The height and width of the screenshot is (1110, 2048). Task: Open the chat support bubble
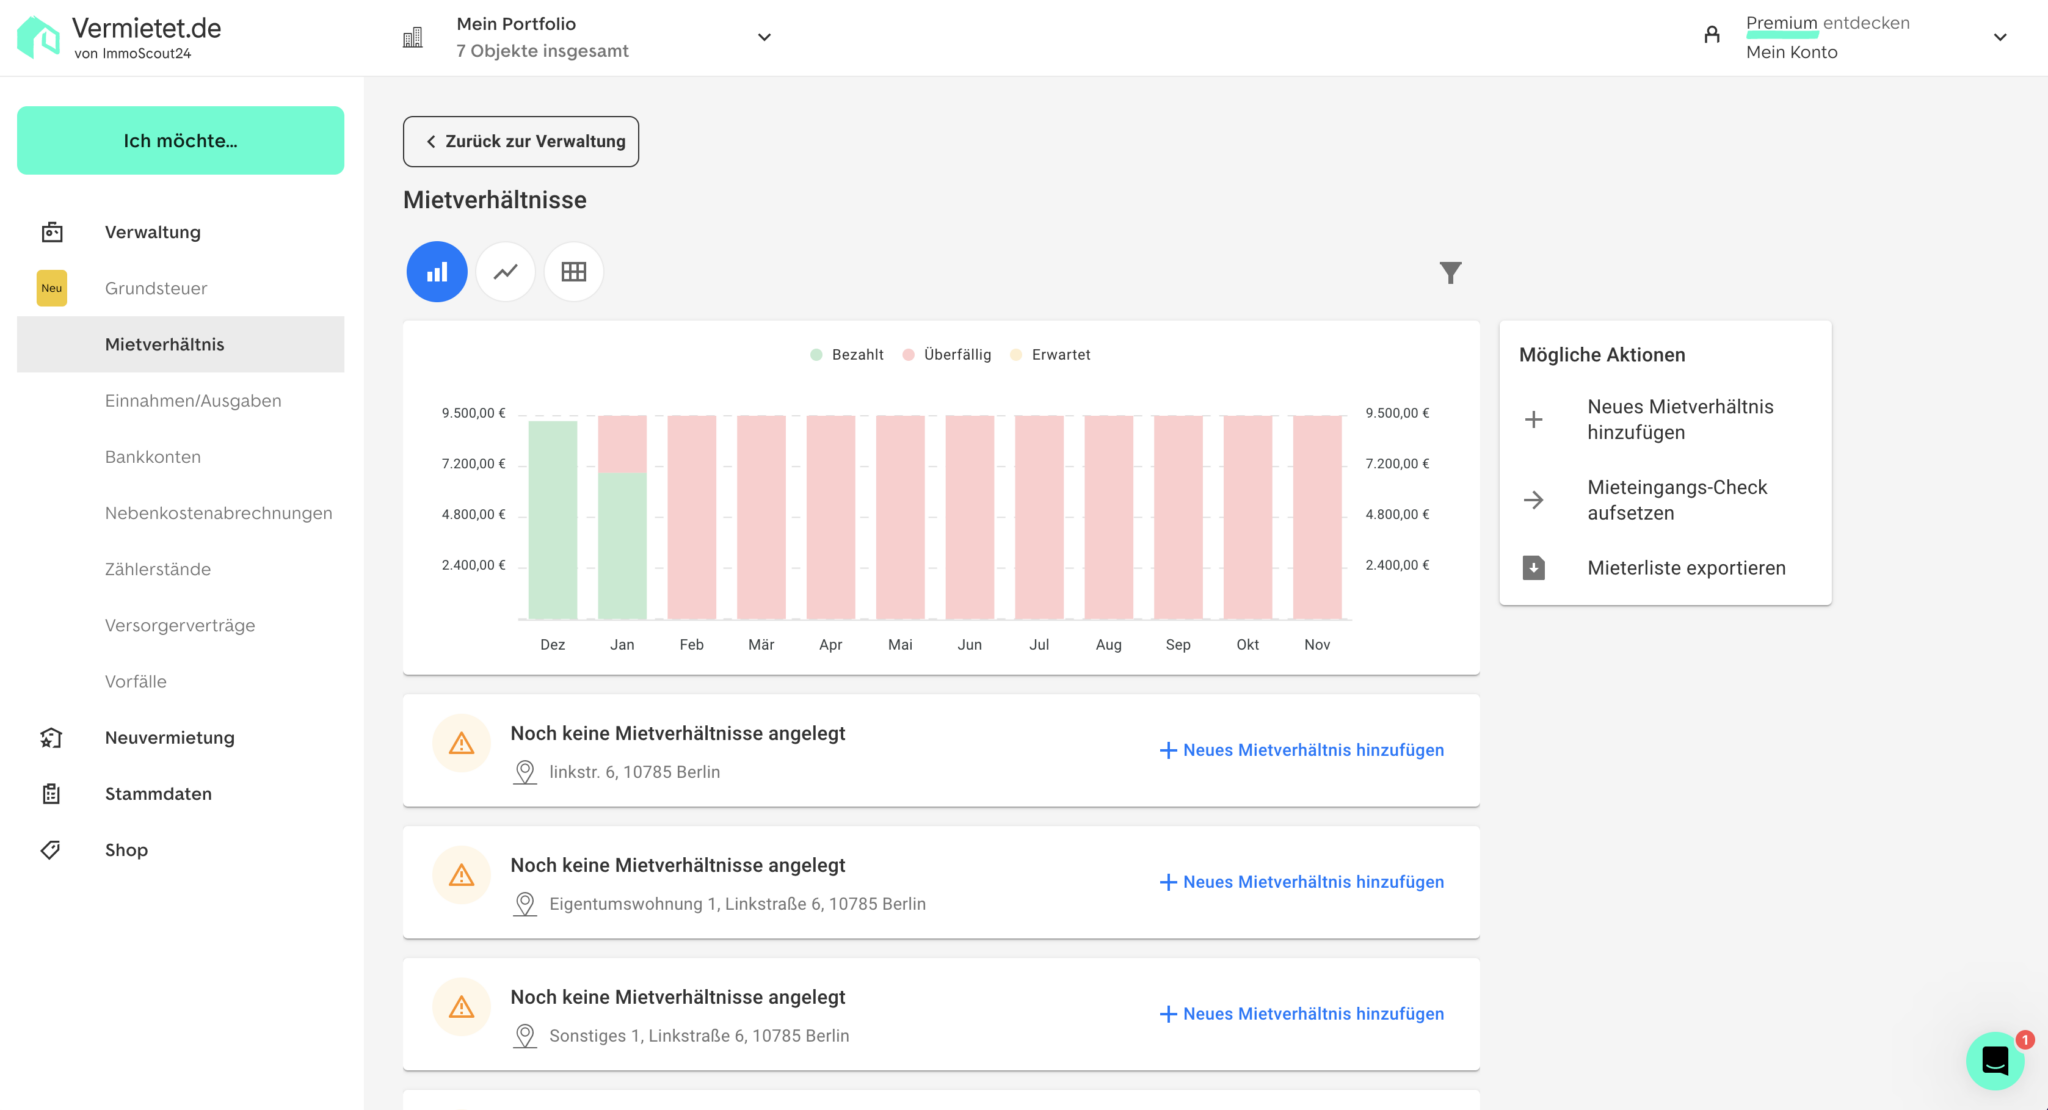pos(1995,1061)
